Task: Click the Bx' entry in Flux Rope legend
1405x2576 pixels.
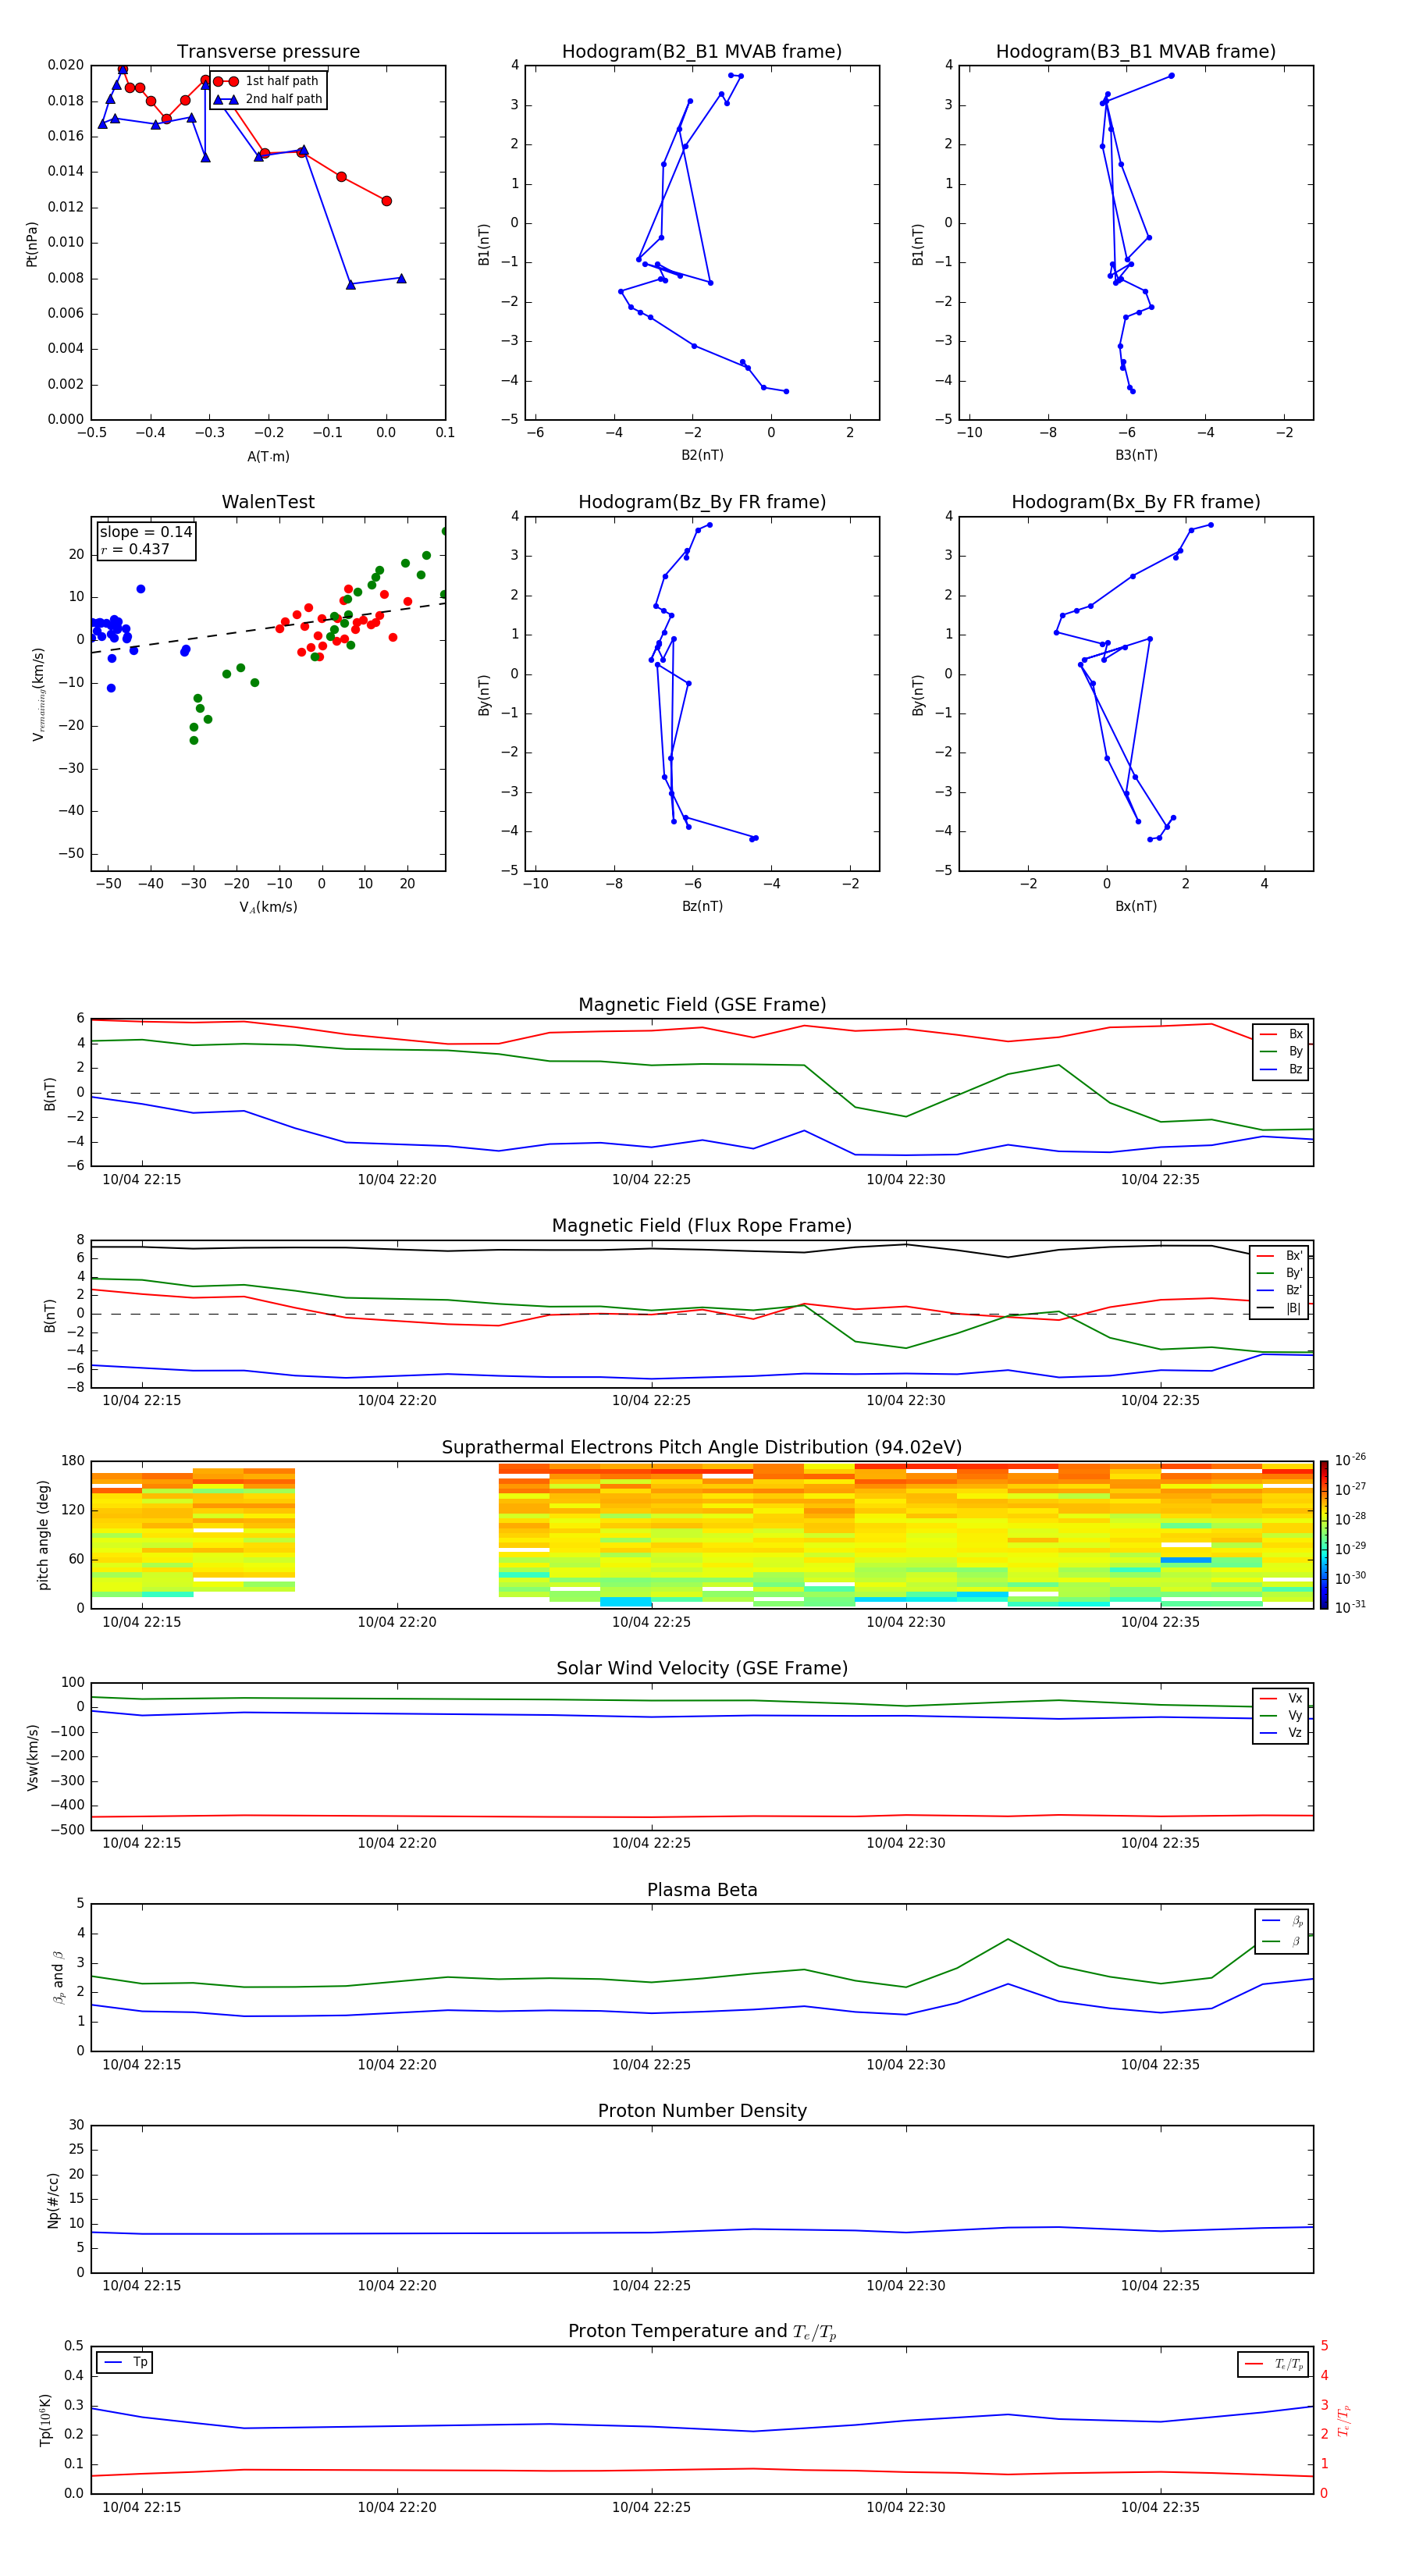Action: (x=1279, y=1256)
